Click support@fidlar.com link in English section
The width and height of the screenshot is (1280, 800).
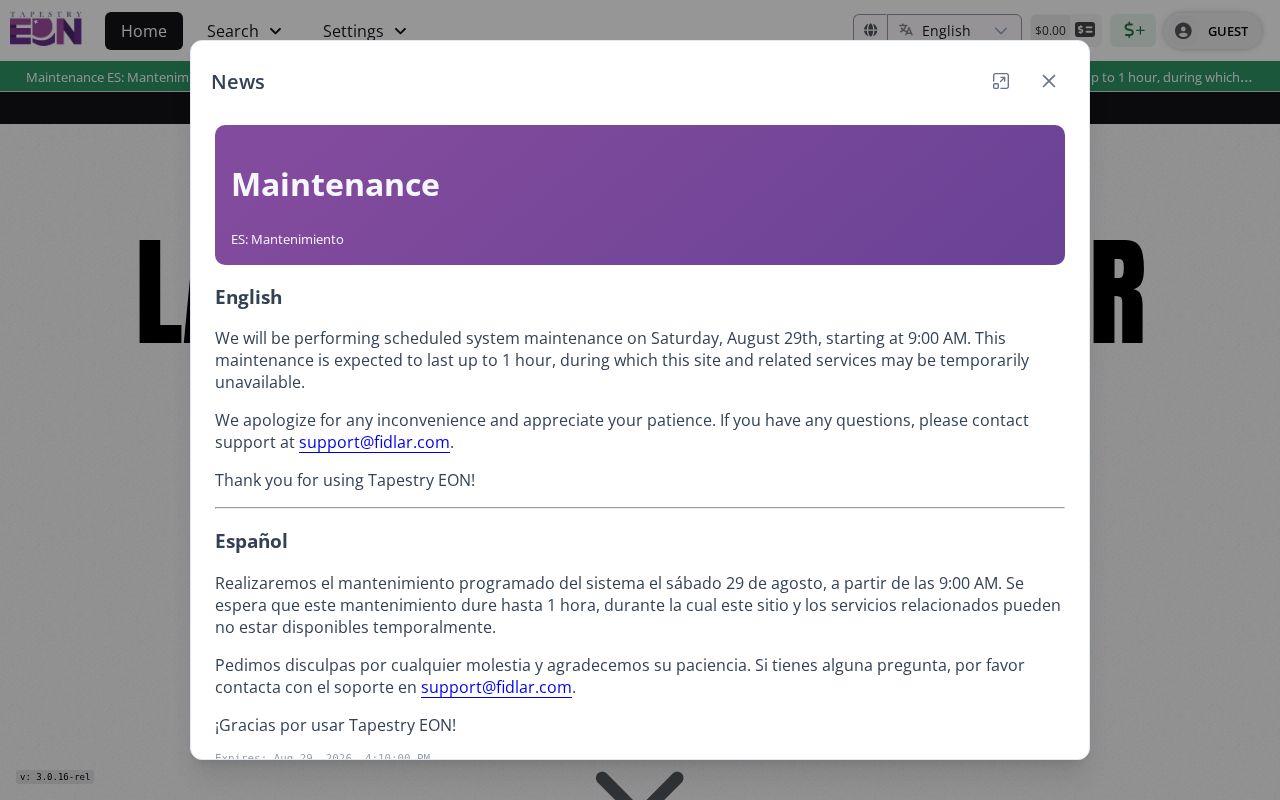[x=374, y=442]
